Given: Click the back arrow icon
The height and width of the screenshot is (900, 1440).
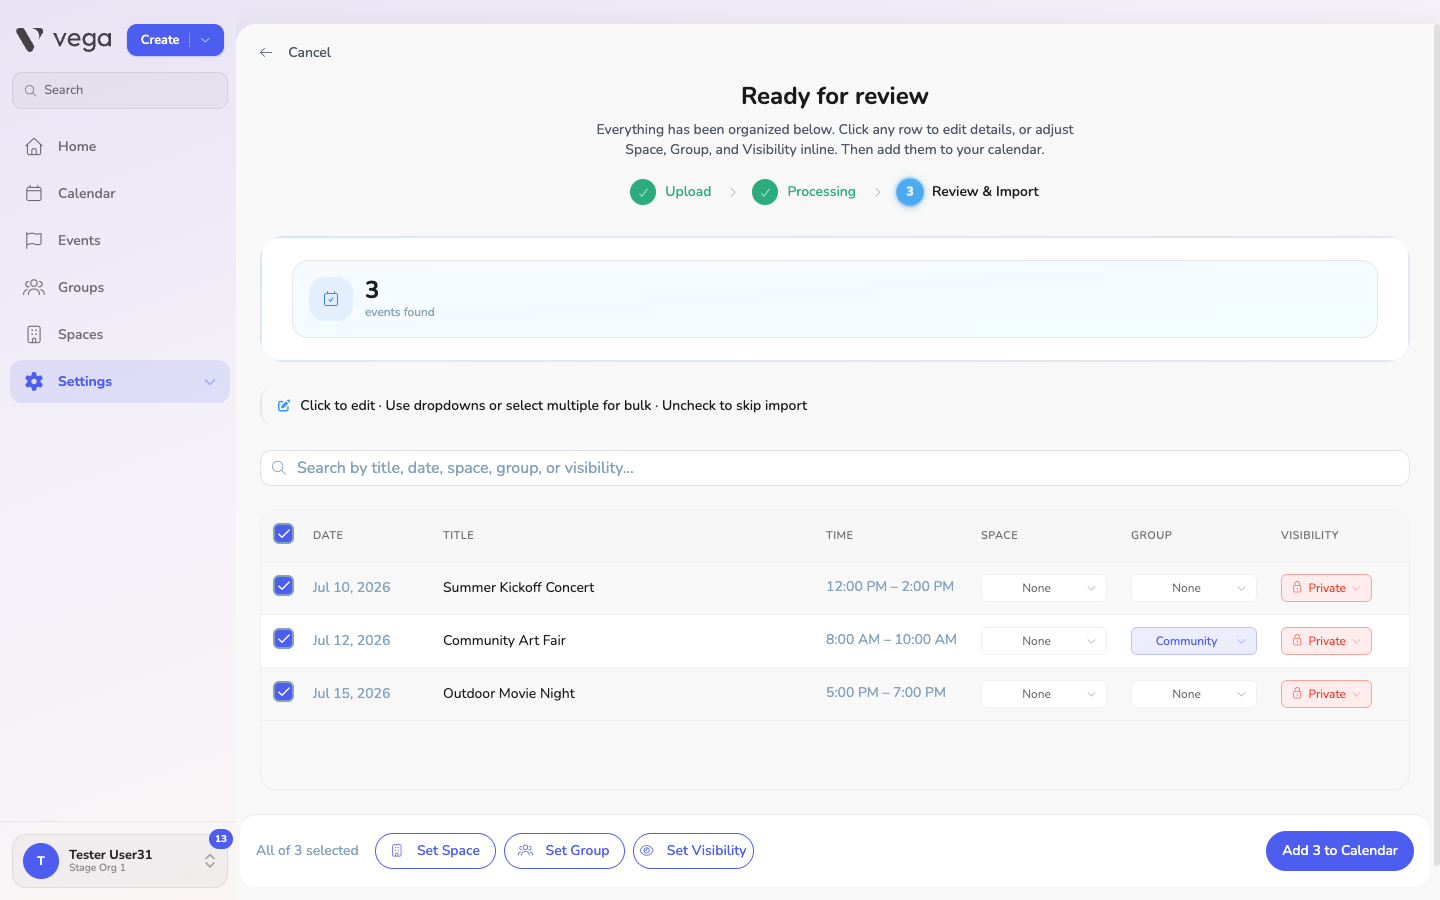Looking at the screenshot, I should (x=266, y=52).
